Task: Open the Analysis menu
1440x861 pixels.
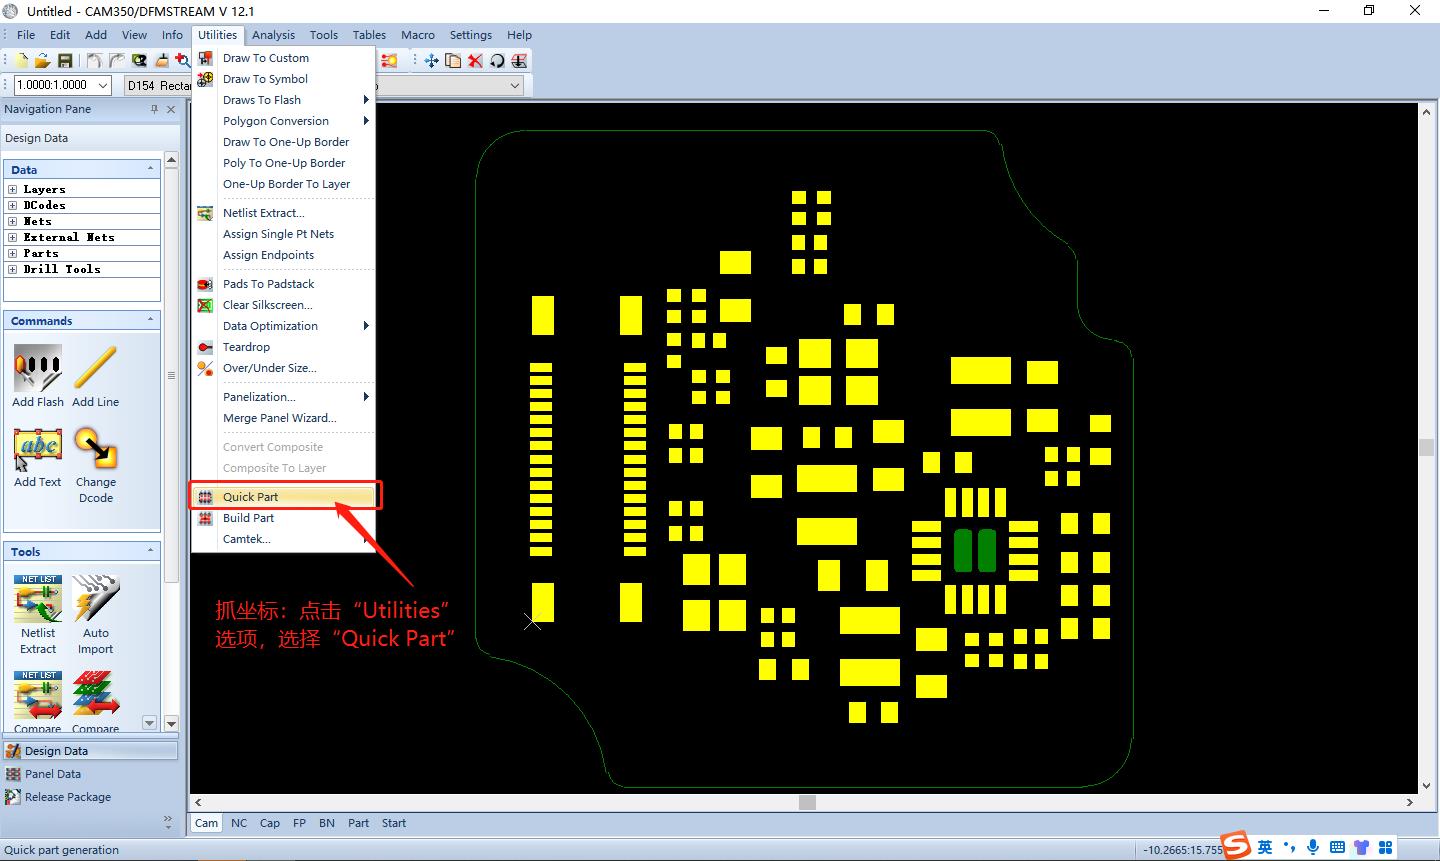Action: click(x=273, y=35)
